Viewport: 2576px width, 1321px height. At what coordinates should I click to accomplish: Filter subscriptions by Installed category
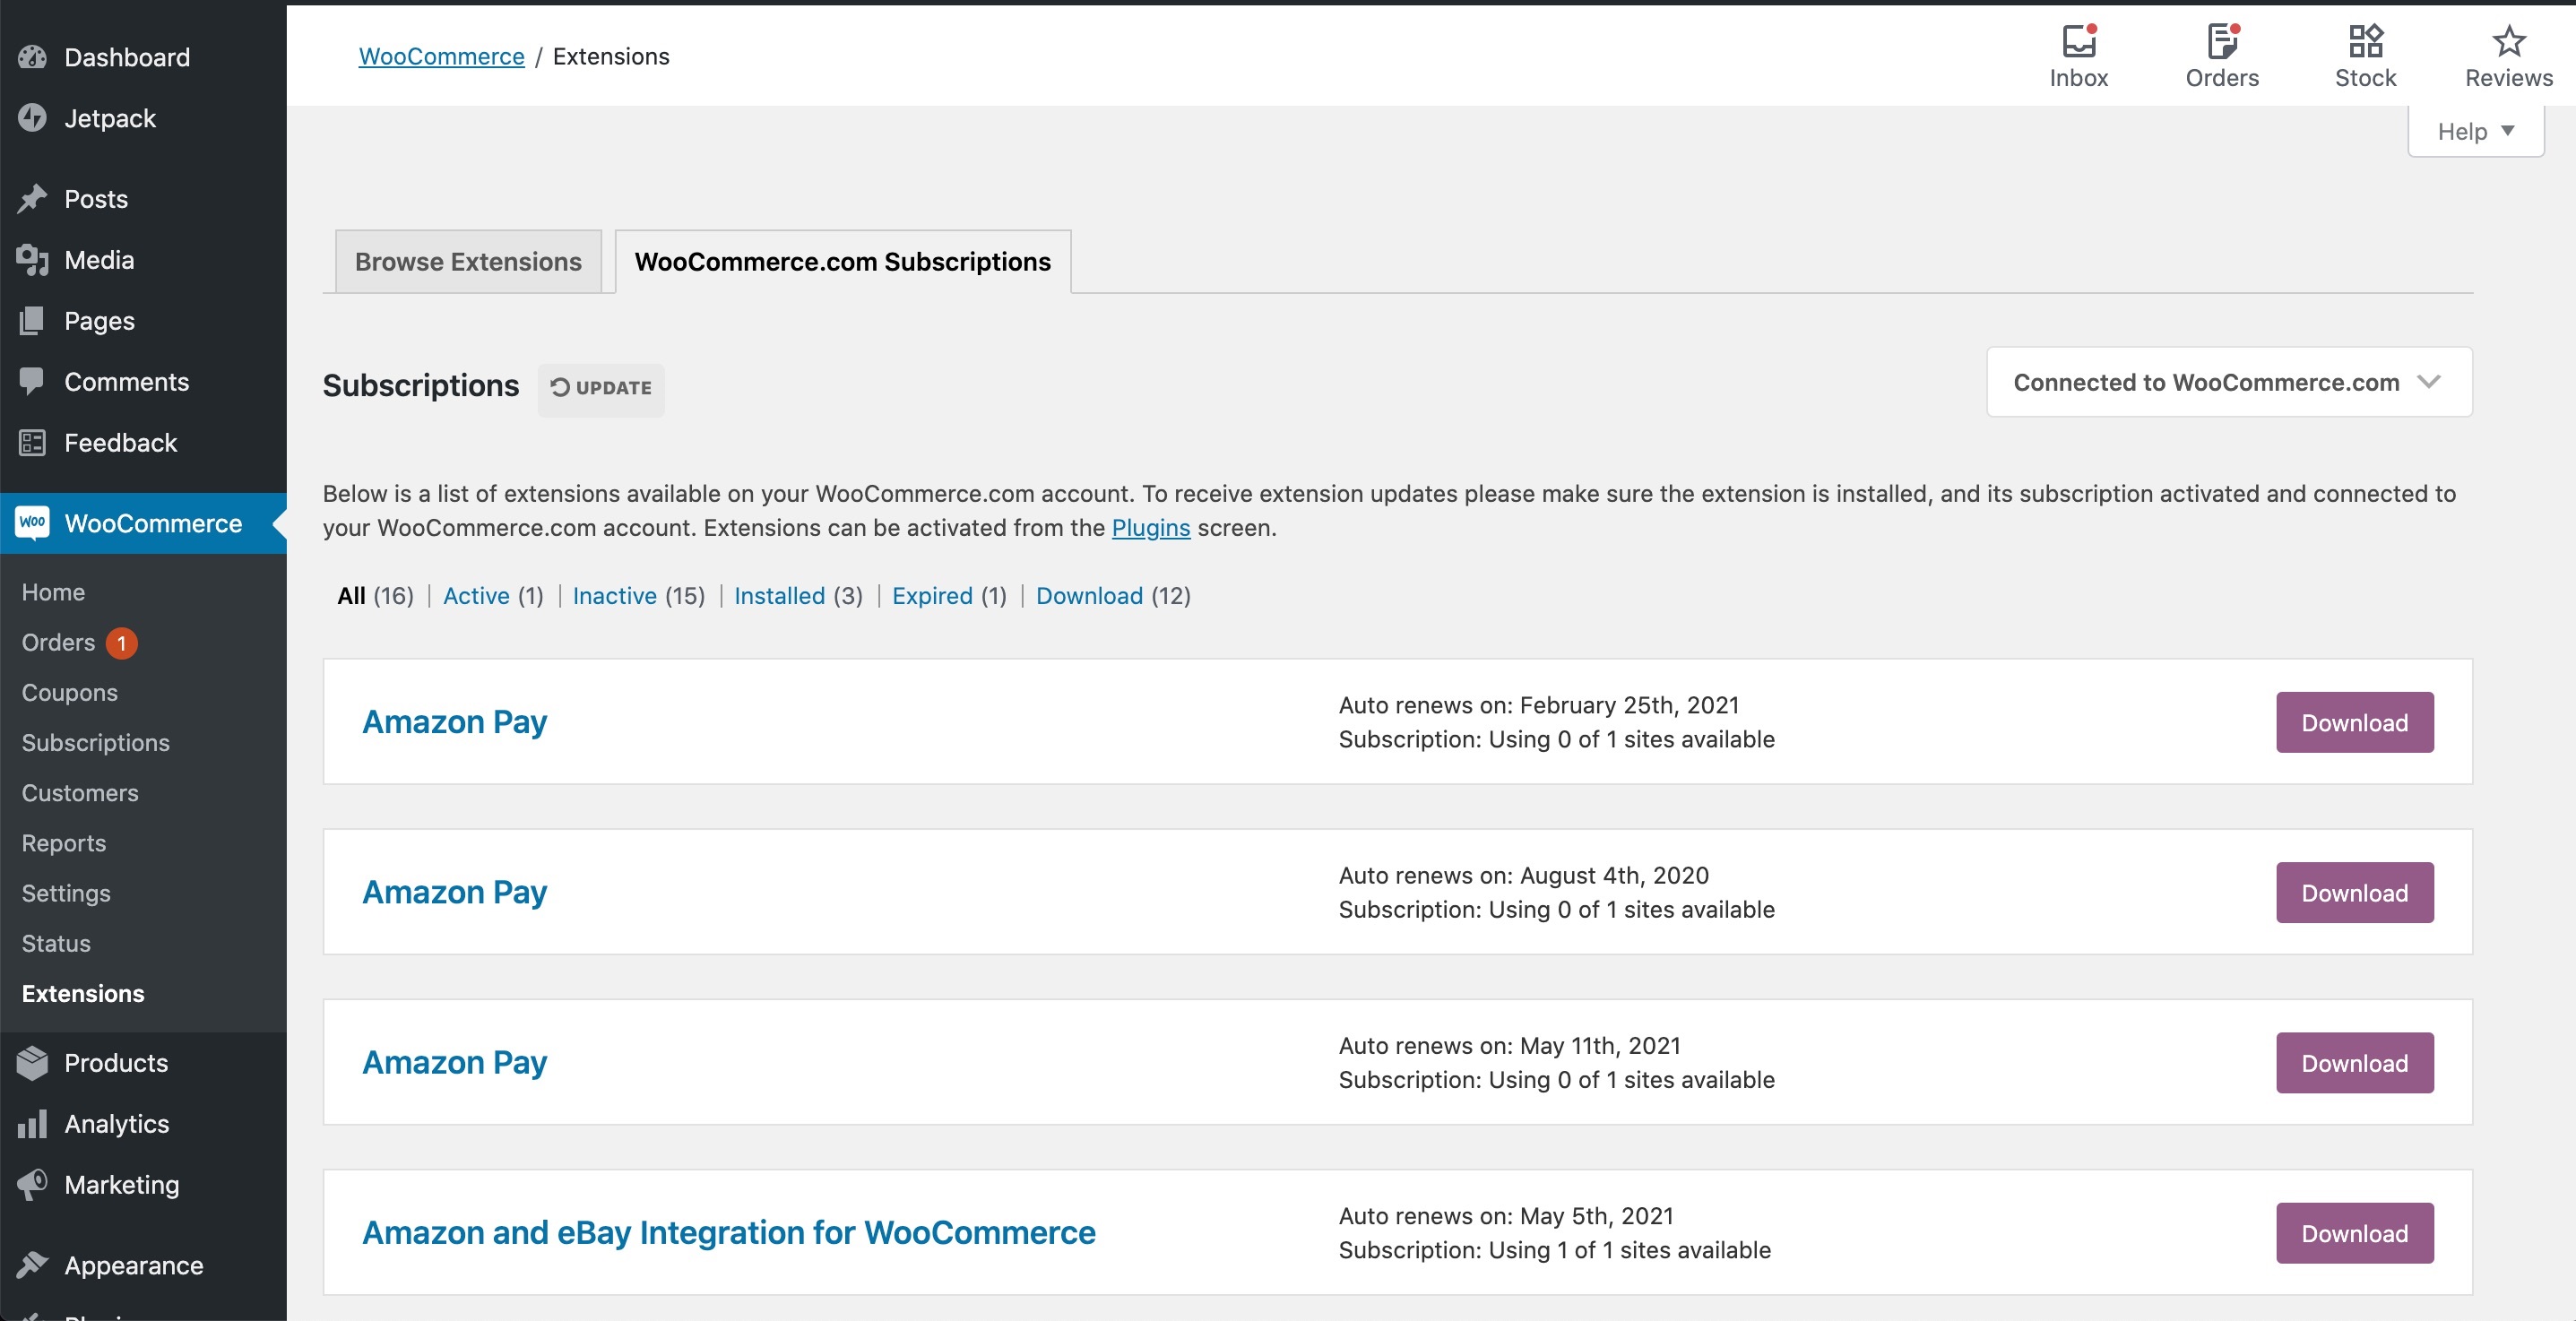[777, 595]
